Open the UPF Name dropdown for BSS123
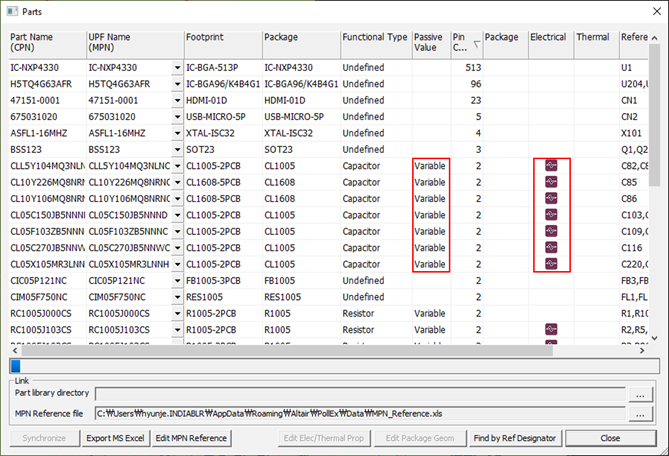Screen dimensions: 669x456 tap(177, 149)
